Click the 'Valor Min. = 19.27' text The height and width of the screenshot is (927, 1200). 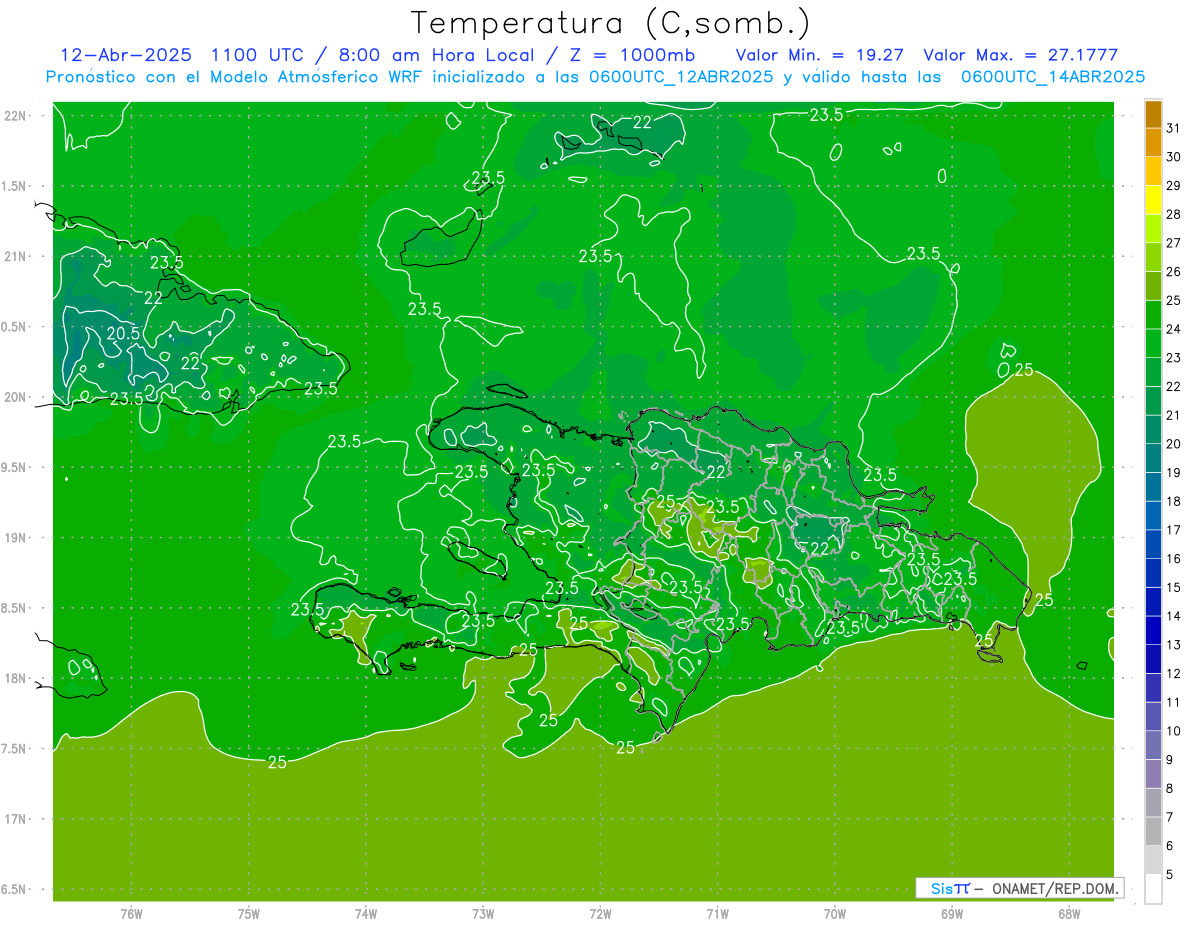(x=821, y=55)
